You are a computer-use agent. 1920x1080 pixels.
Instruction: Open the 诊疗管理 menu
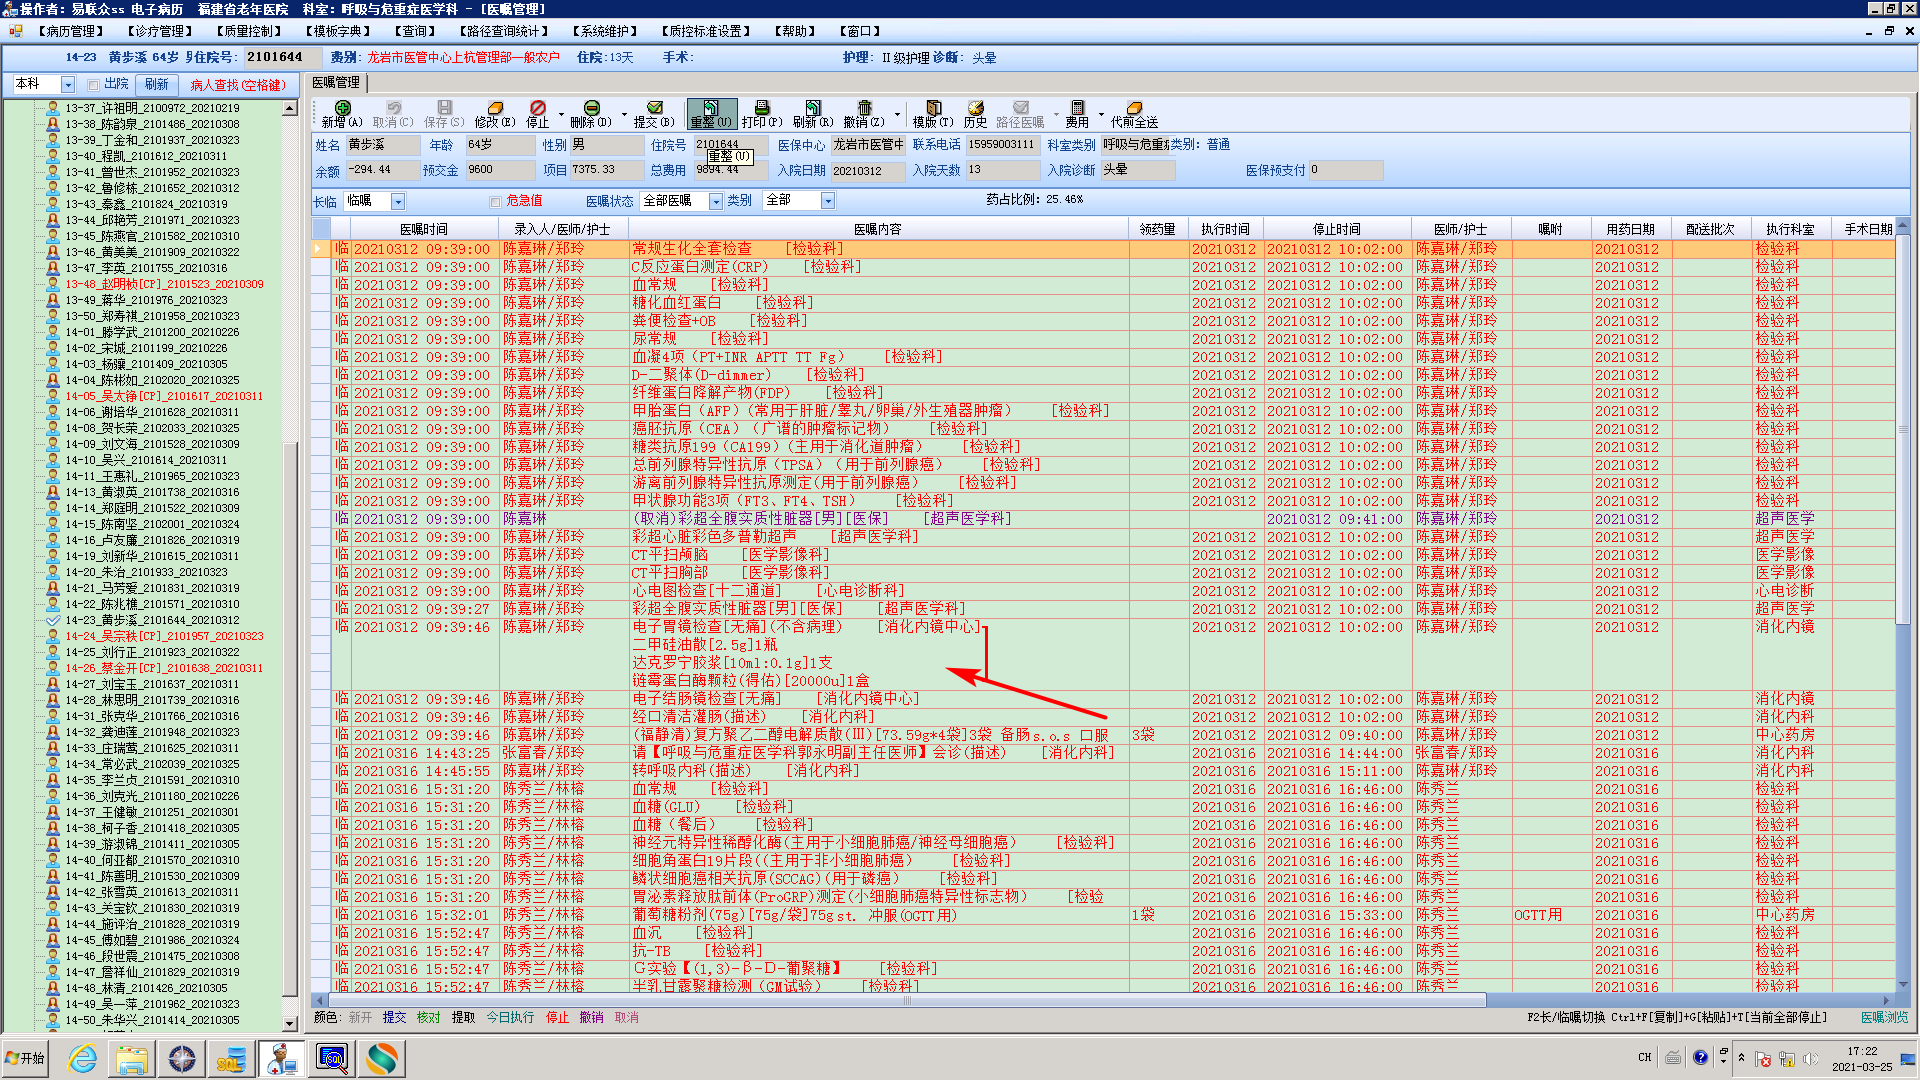coord(161,31)
